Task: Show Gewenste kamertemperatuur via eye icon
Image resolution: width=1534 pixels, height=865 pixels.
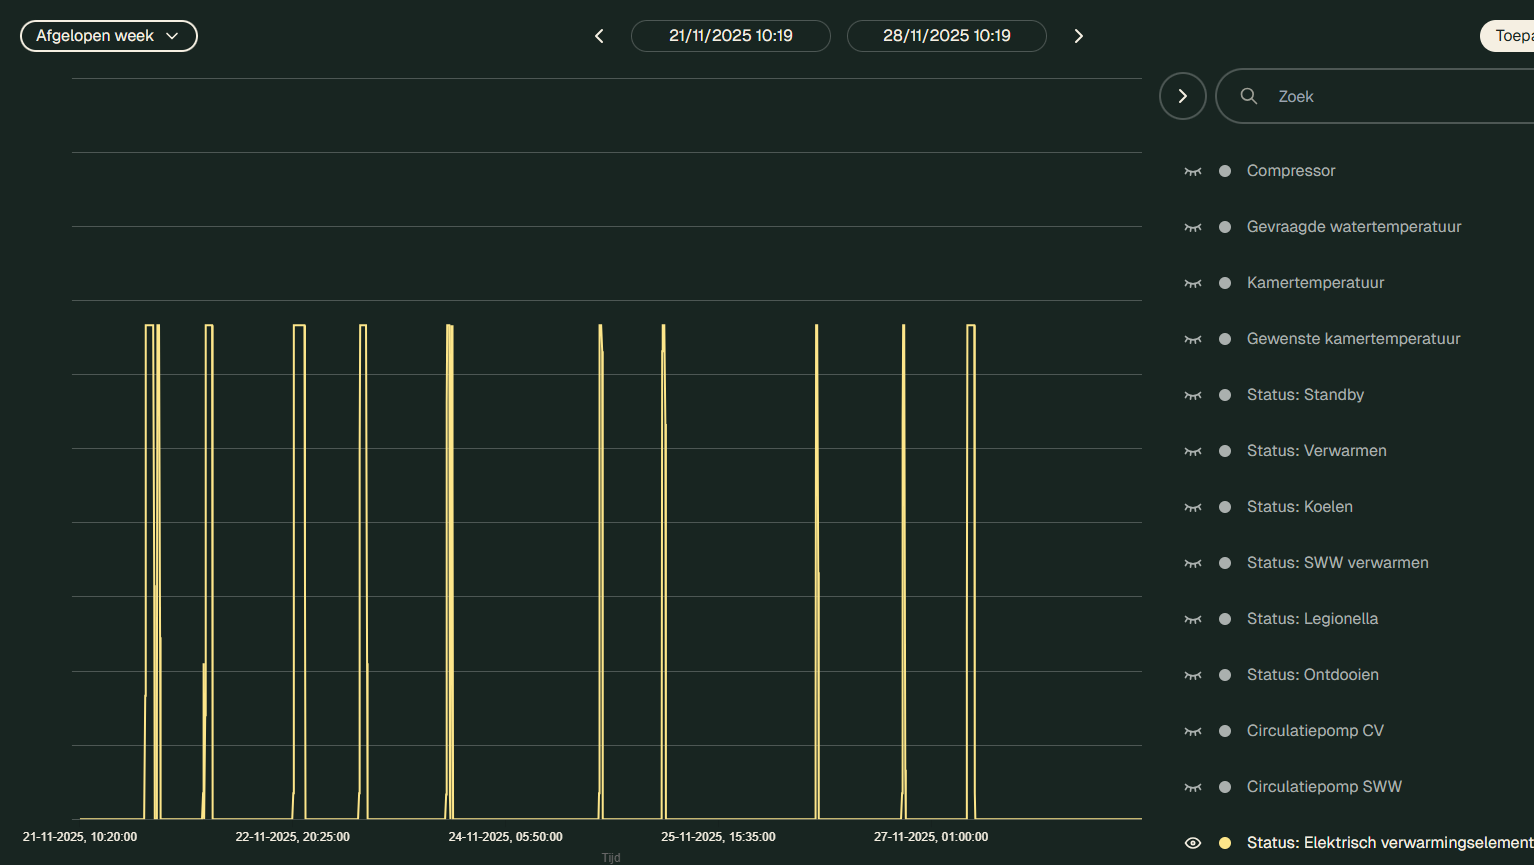Action: coord(1193,339)
